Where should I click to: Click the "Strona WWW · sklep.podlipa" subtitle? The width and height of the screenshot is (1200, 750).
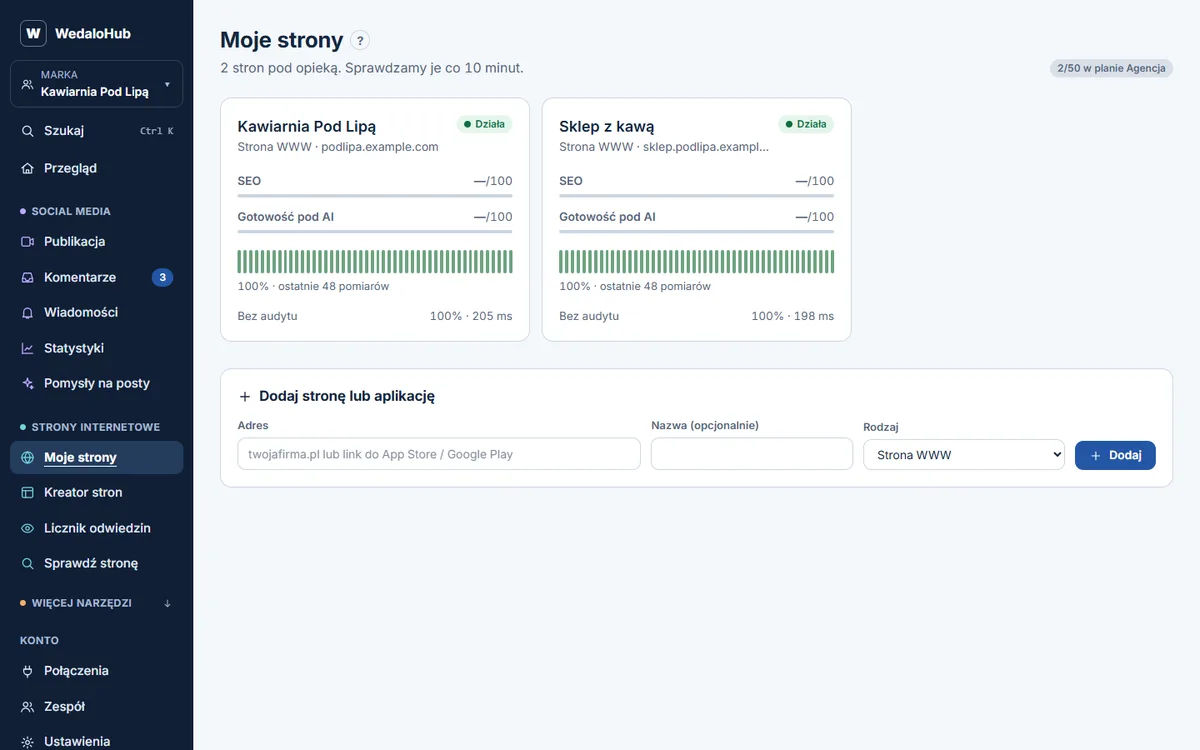click(664, 147)
